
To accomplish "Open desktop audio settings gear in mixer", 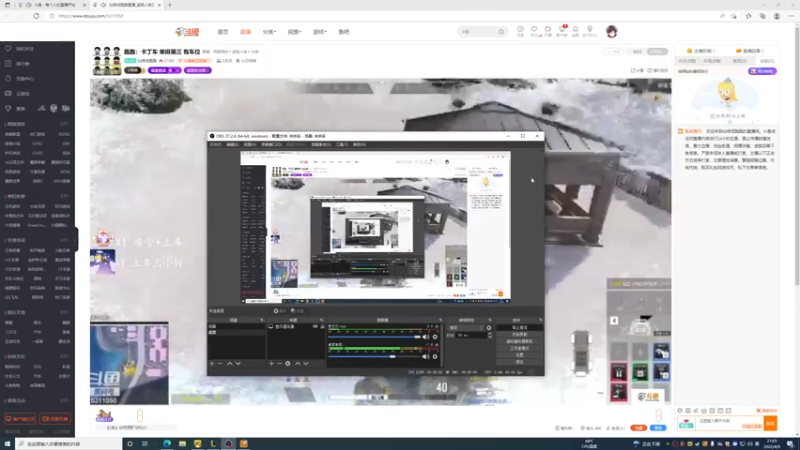I will [435, 357].
